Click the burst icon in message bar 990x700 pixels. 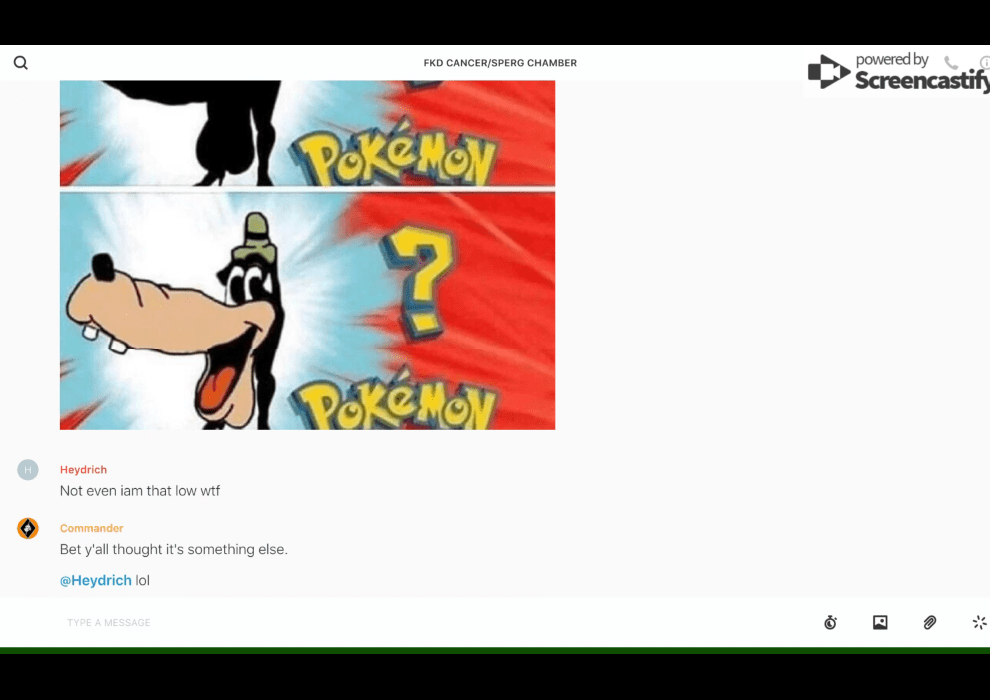tap(979, 623)
